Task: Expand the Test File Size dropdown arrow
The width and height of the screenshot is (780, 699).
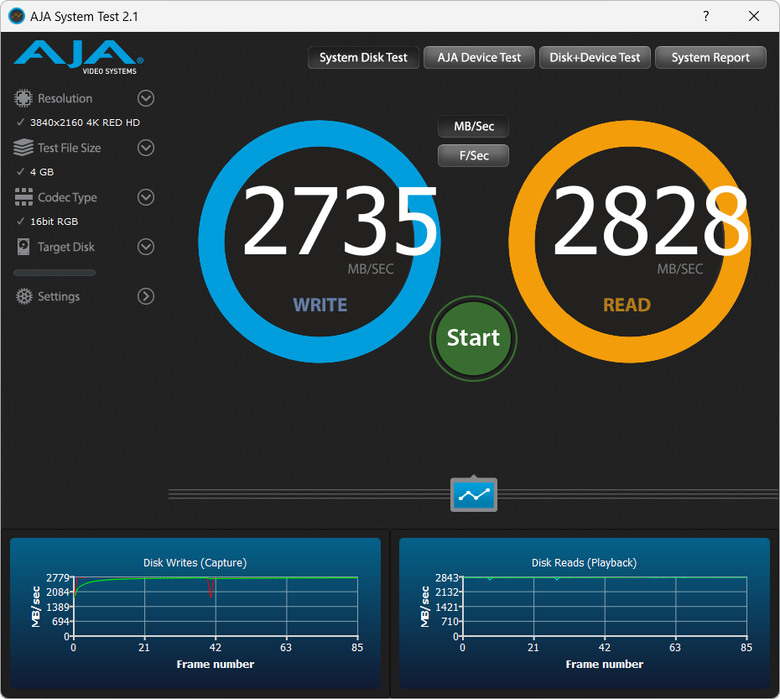Action: [x=146, y=148]
